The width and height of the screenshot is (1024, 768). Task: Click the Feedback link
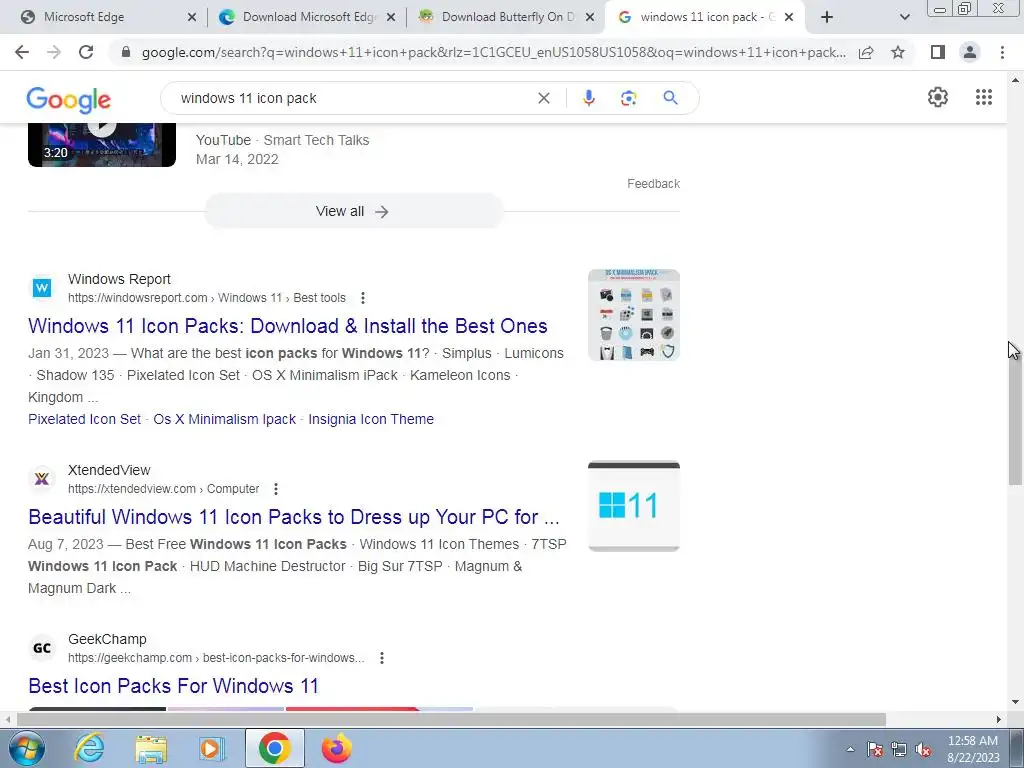653,184
